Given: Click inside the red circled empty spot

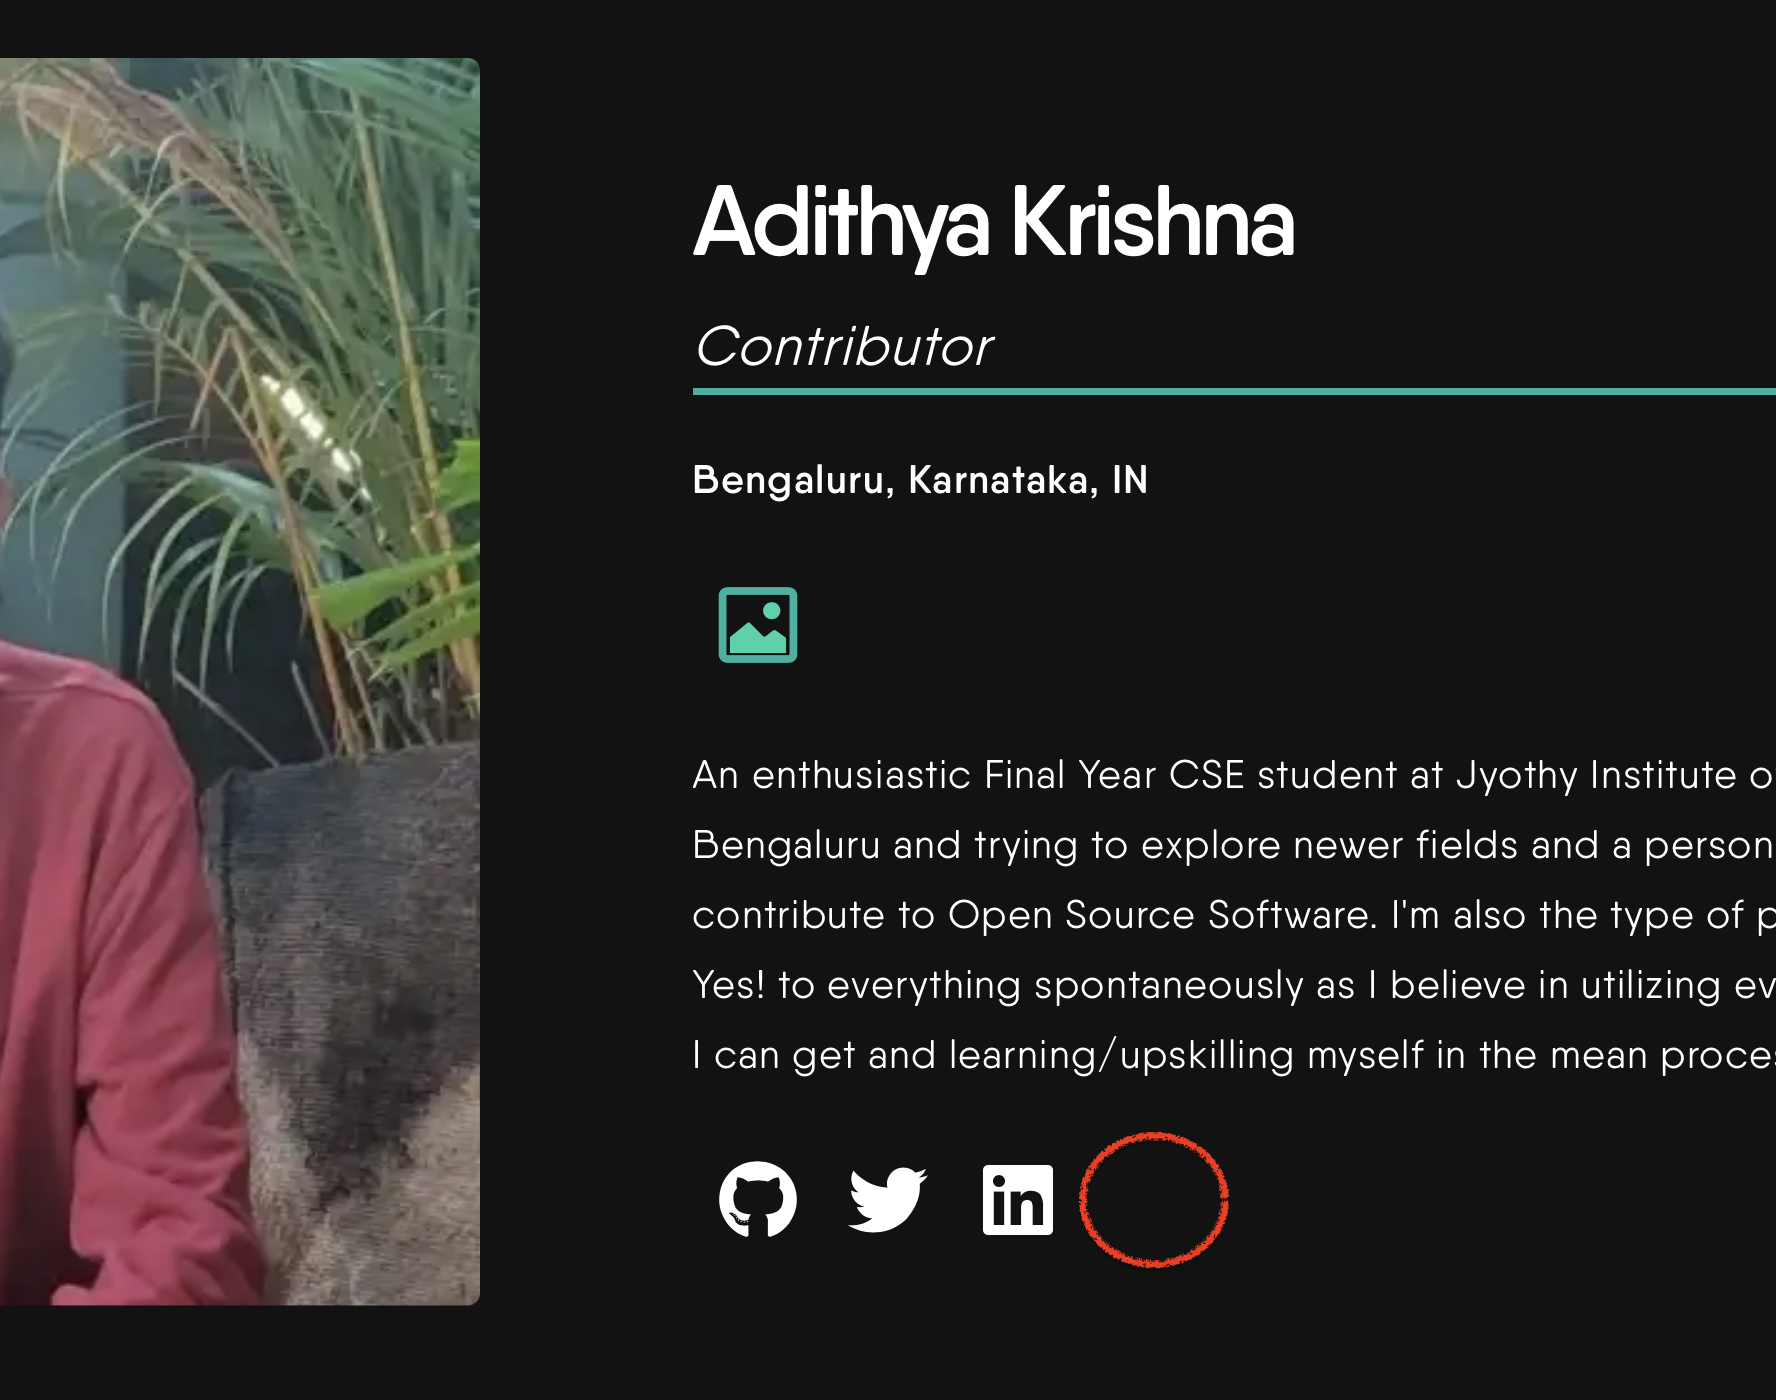Looking at the screenshot, I should point(1153,1200).
